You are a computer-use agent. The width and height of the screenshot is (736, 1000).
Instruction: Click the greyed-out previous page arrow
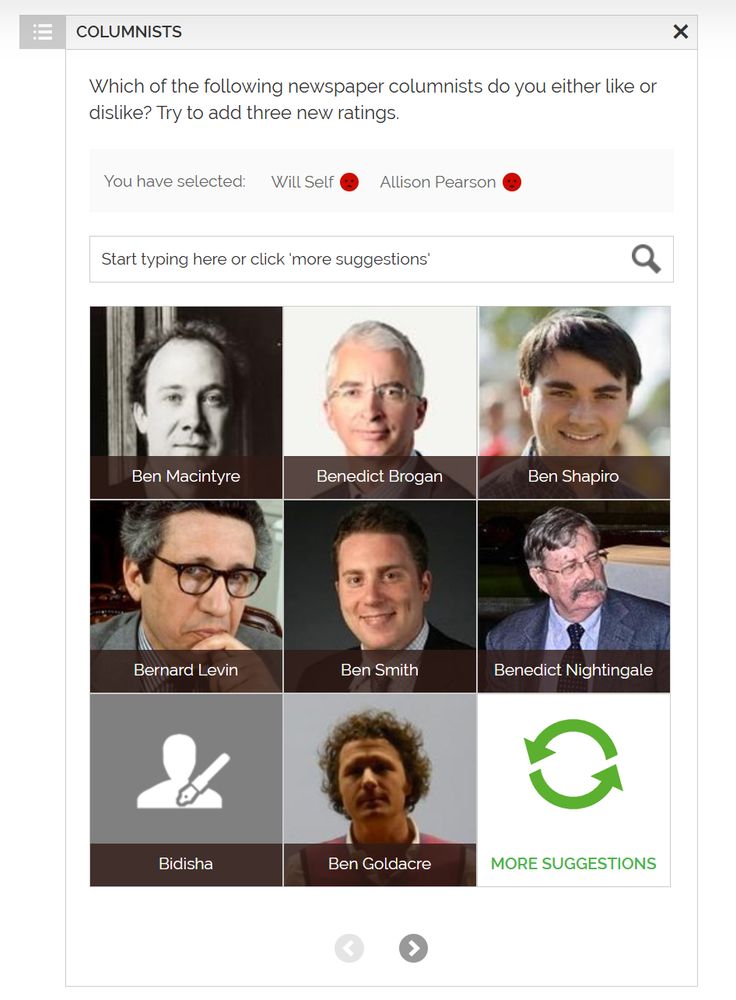click(x=349, y=948)
